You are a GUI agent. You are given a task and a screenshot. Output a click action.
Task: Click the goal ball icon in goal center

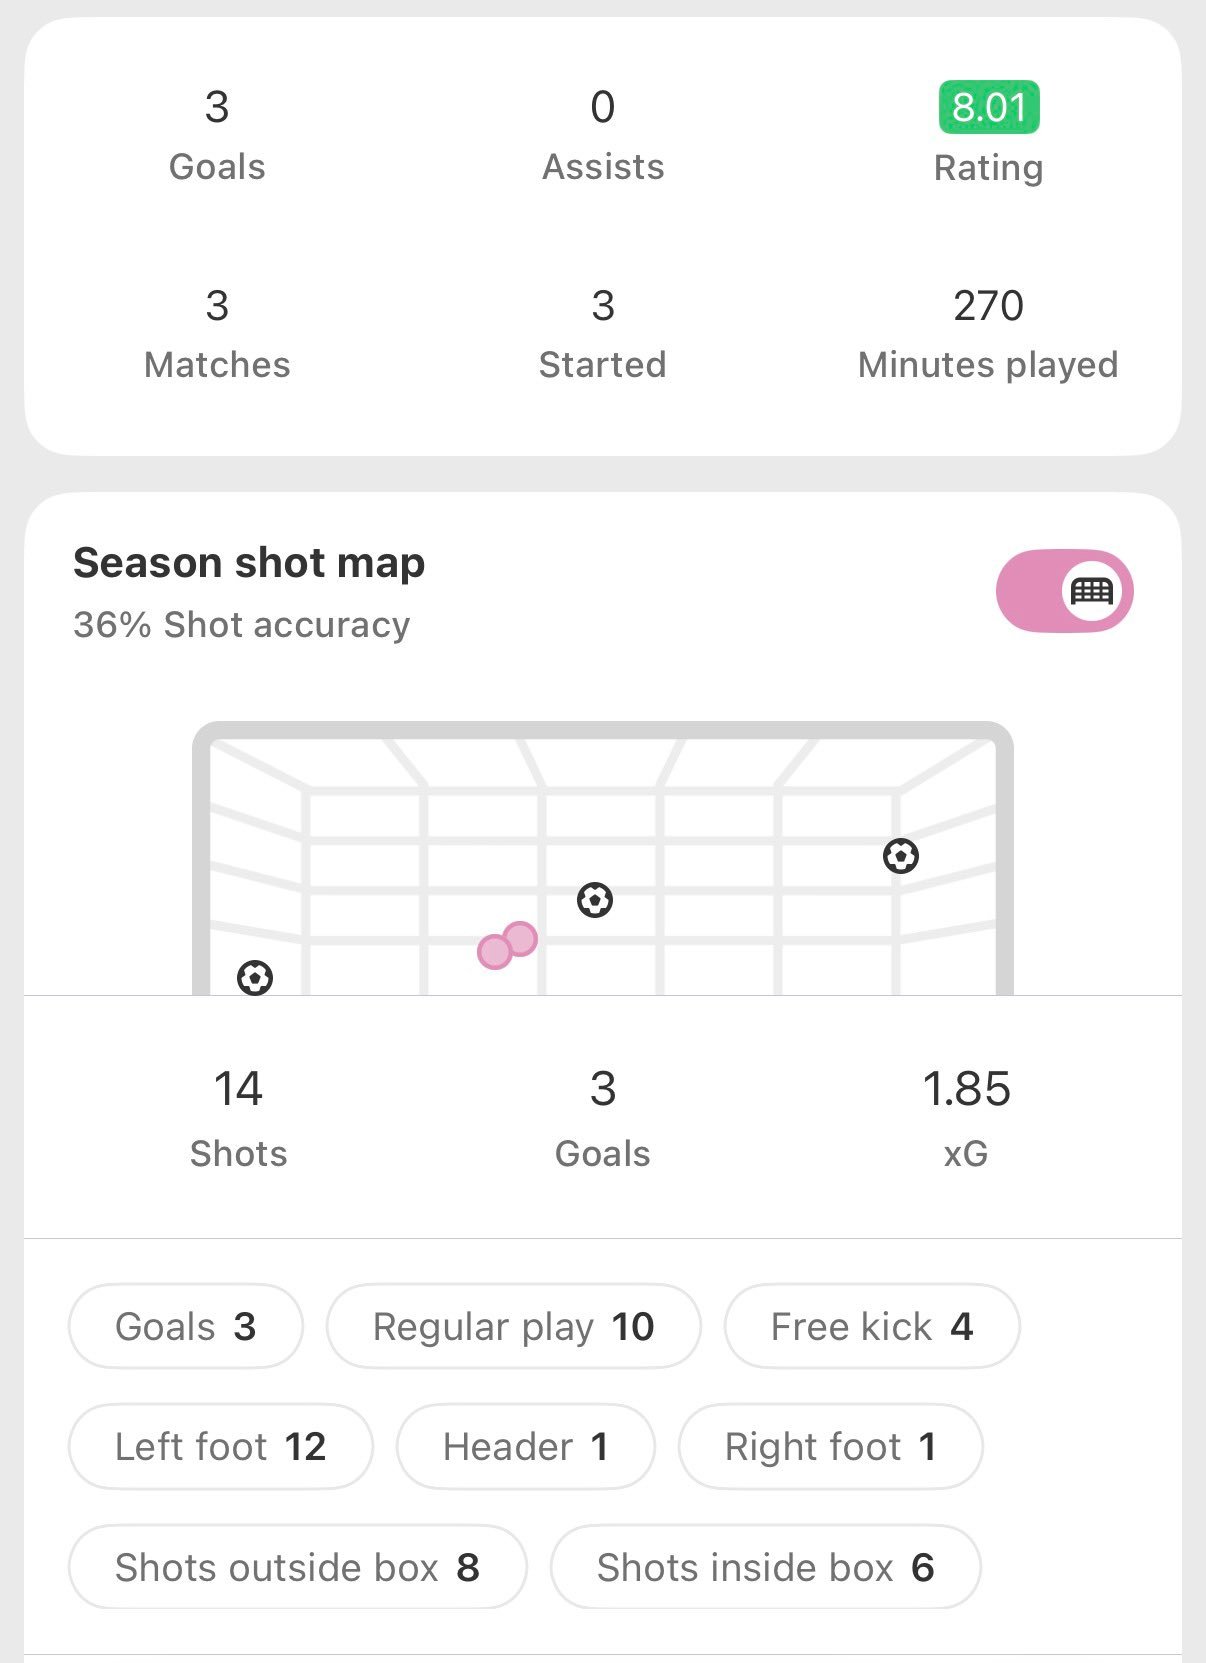click(x=595, y=900)
